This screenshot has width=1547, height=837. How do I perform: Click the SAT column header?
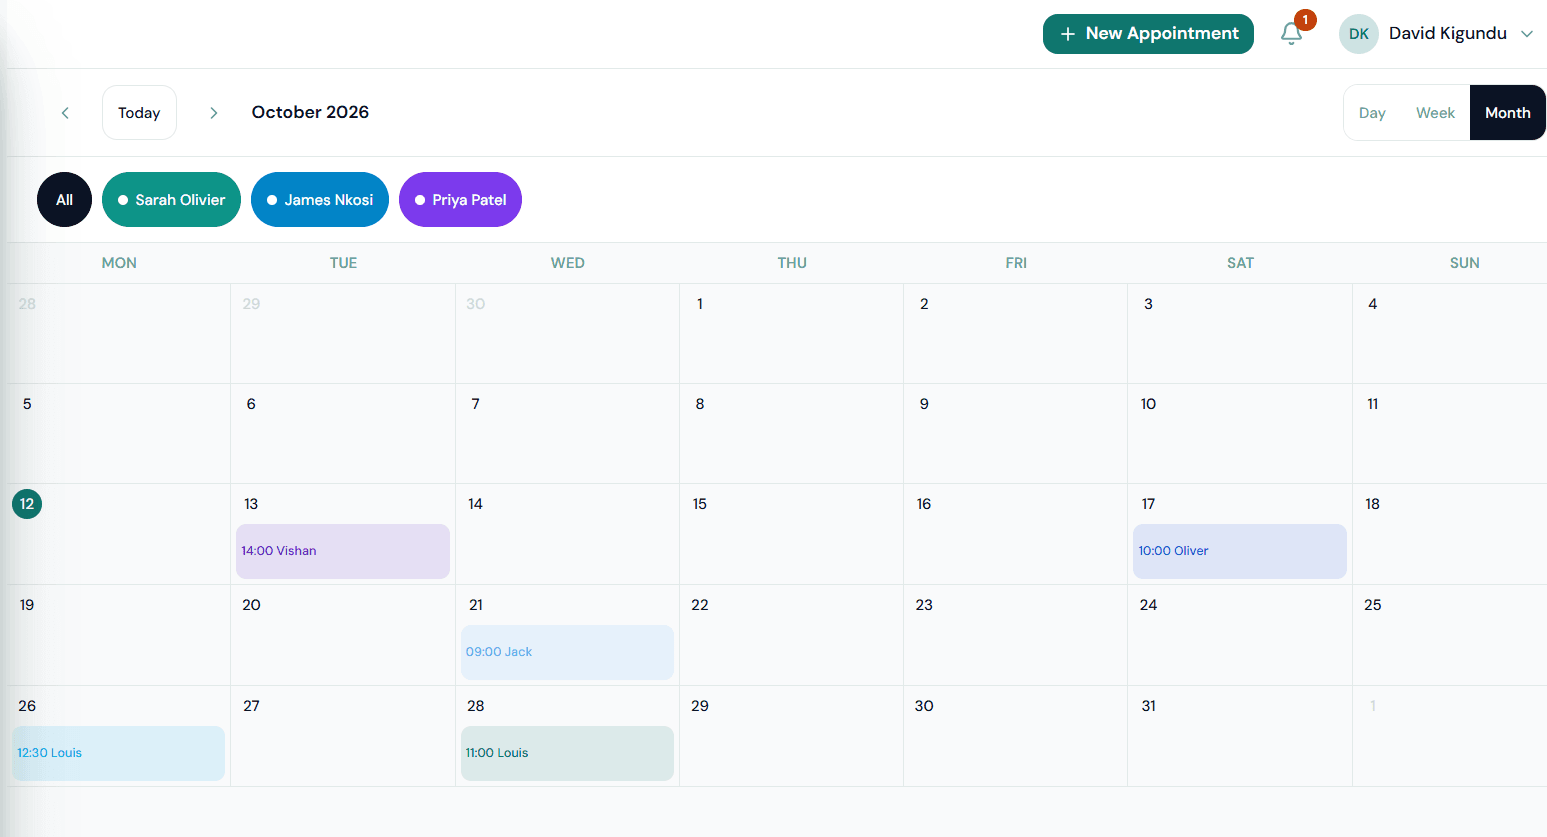pyautogui.click(x=1240, y=263)
